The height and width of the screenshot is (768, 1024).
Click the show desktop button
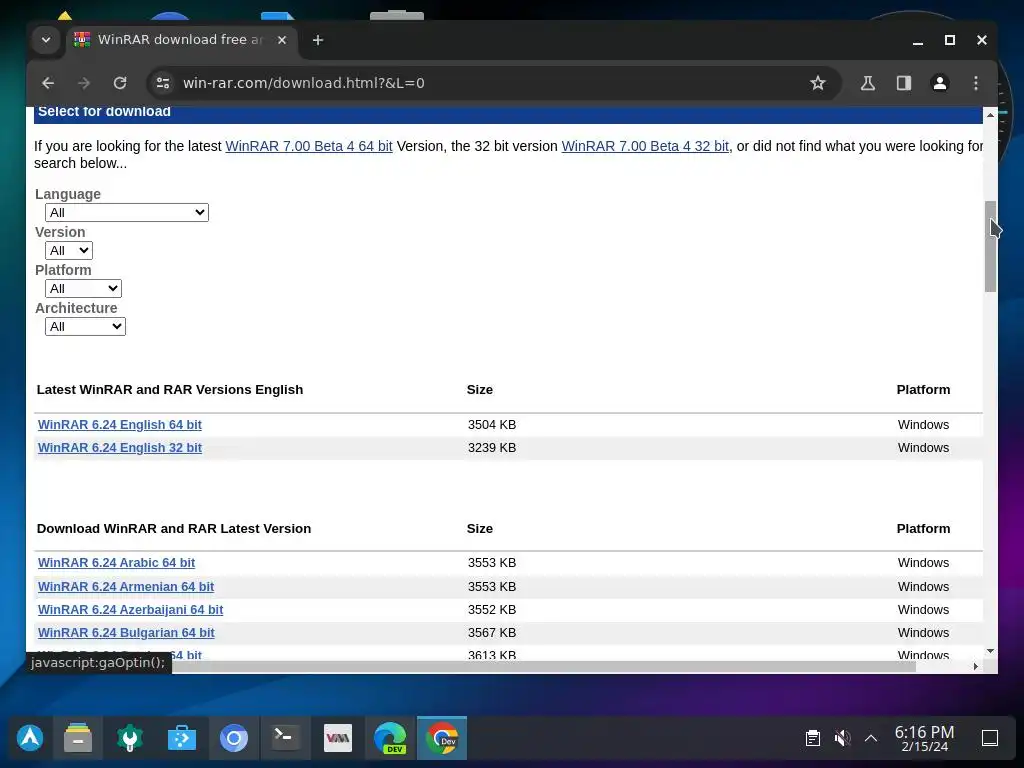990,738
